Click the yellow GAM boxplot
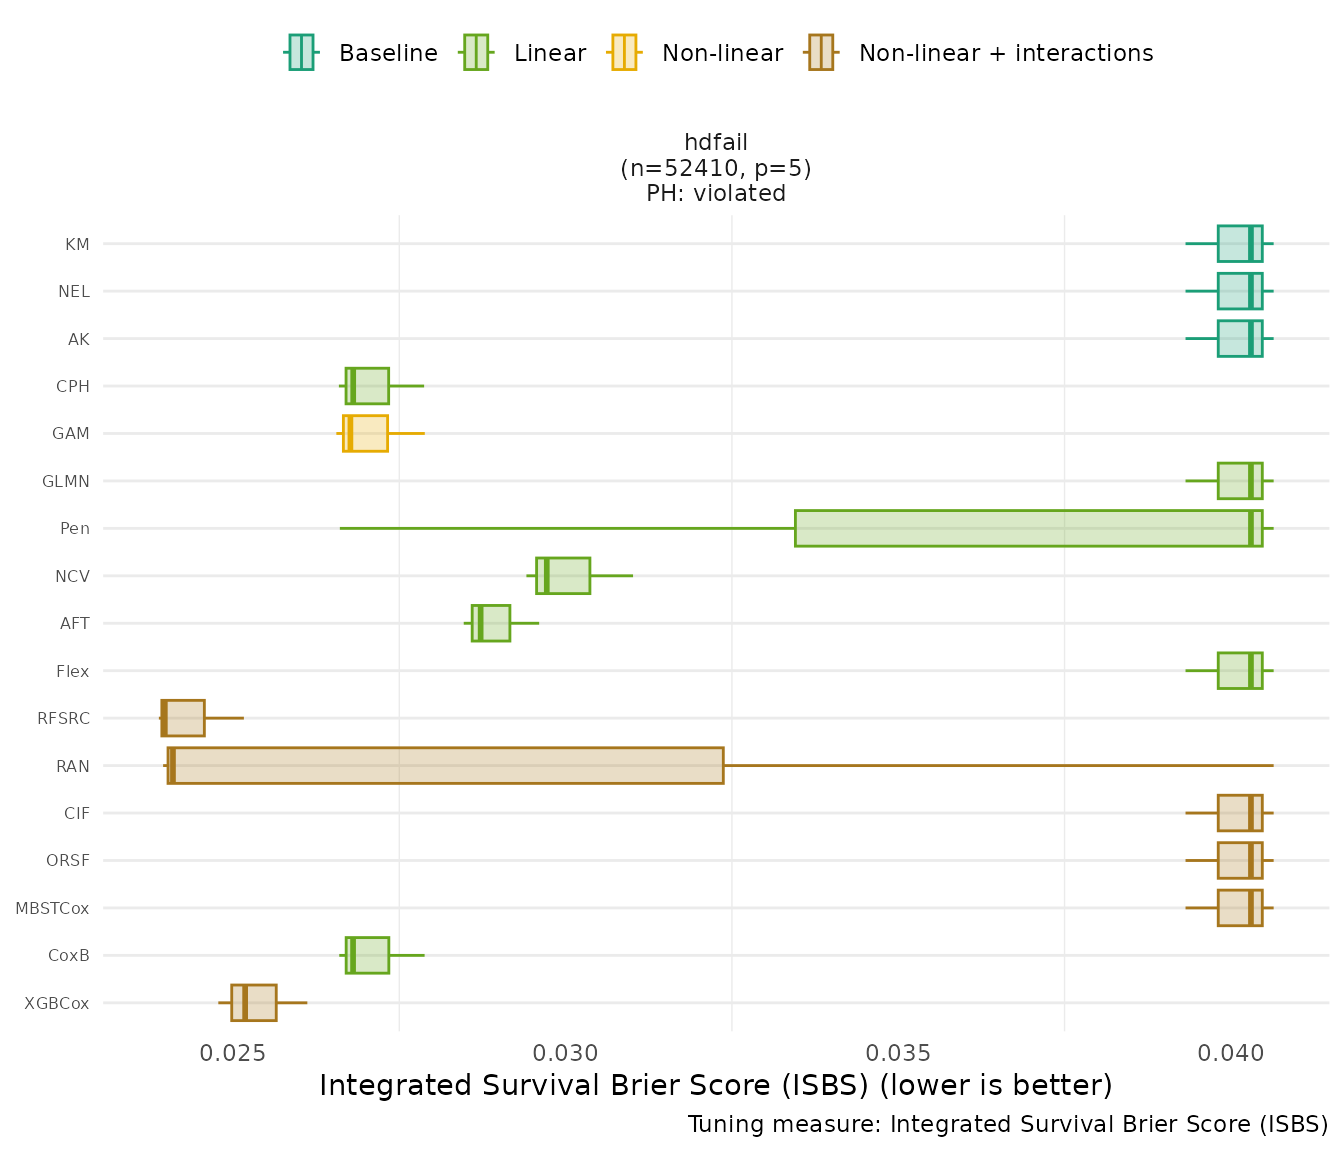This screenshot has height=1152, width=1344. coord(365,433)
